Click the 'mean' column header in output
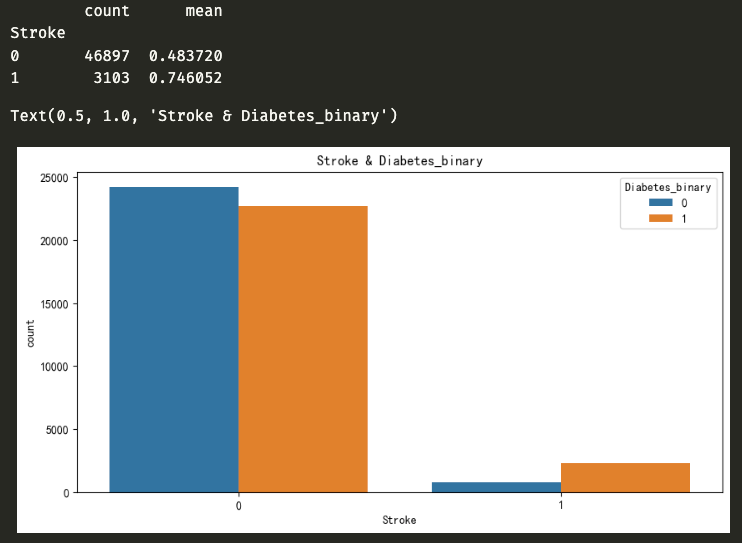The height and width of the screenshot is (543, 742). [x=203, y=11]
